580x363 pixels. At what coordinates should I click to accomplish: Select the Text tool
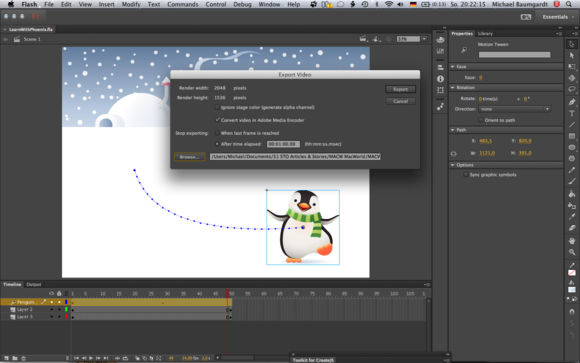pos(572,113)
